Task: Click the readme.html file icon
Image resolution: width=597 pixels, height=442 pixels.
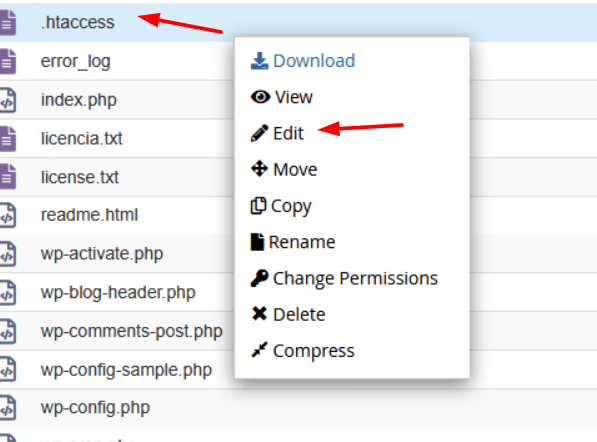Action: point(8,215)
